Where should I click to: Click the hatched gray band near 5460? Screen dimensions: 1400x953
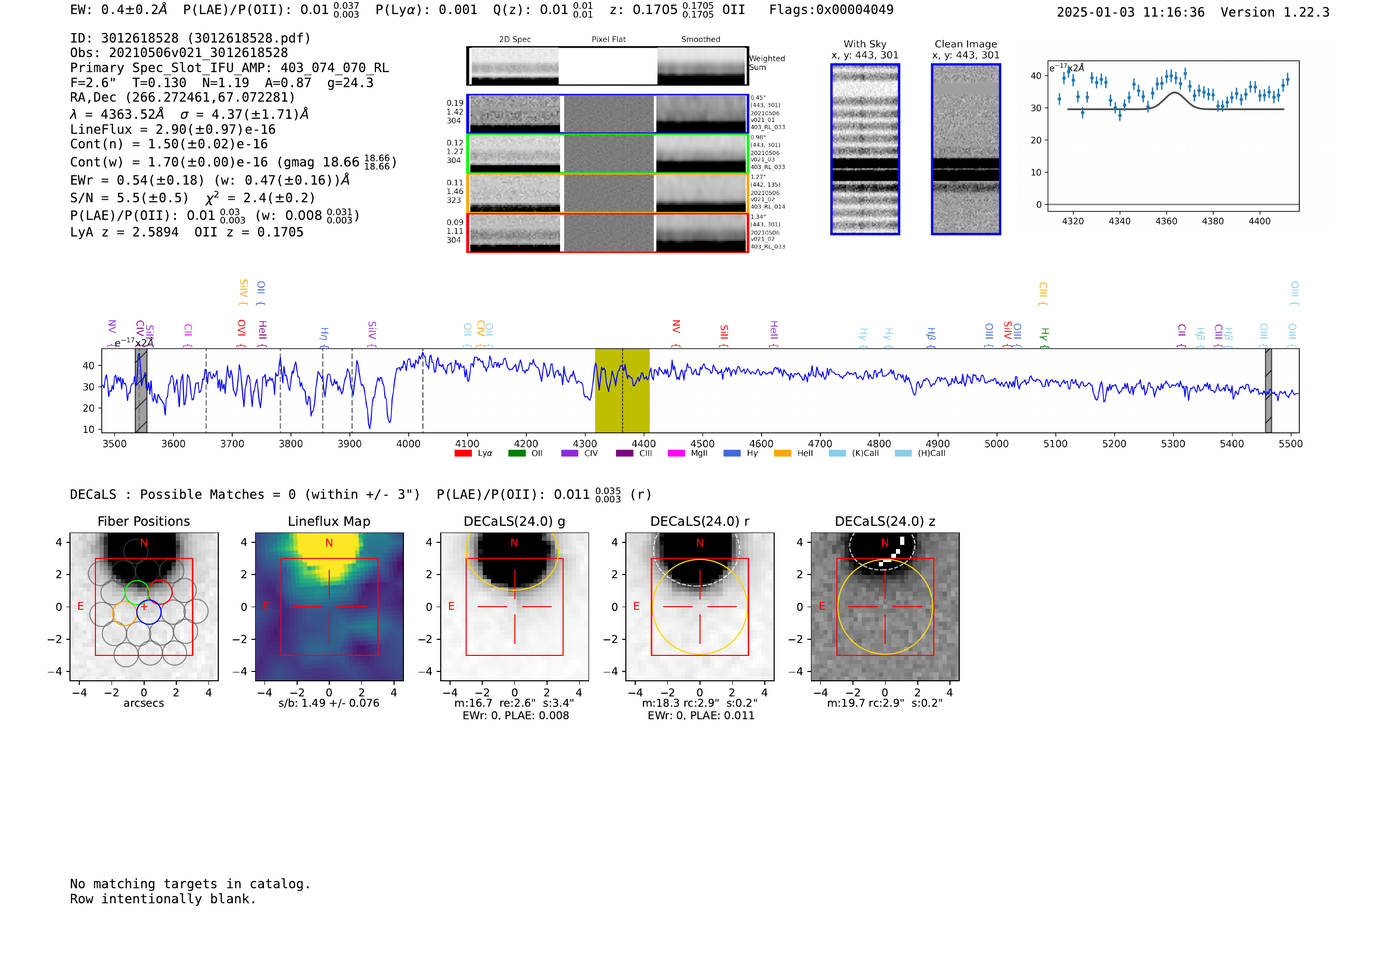(1268, 390)
